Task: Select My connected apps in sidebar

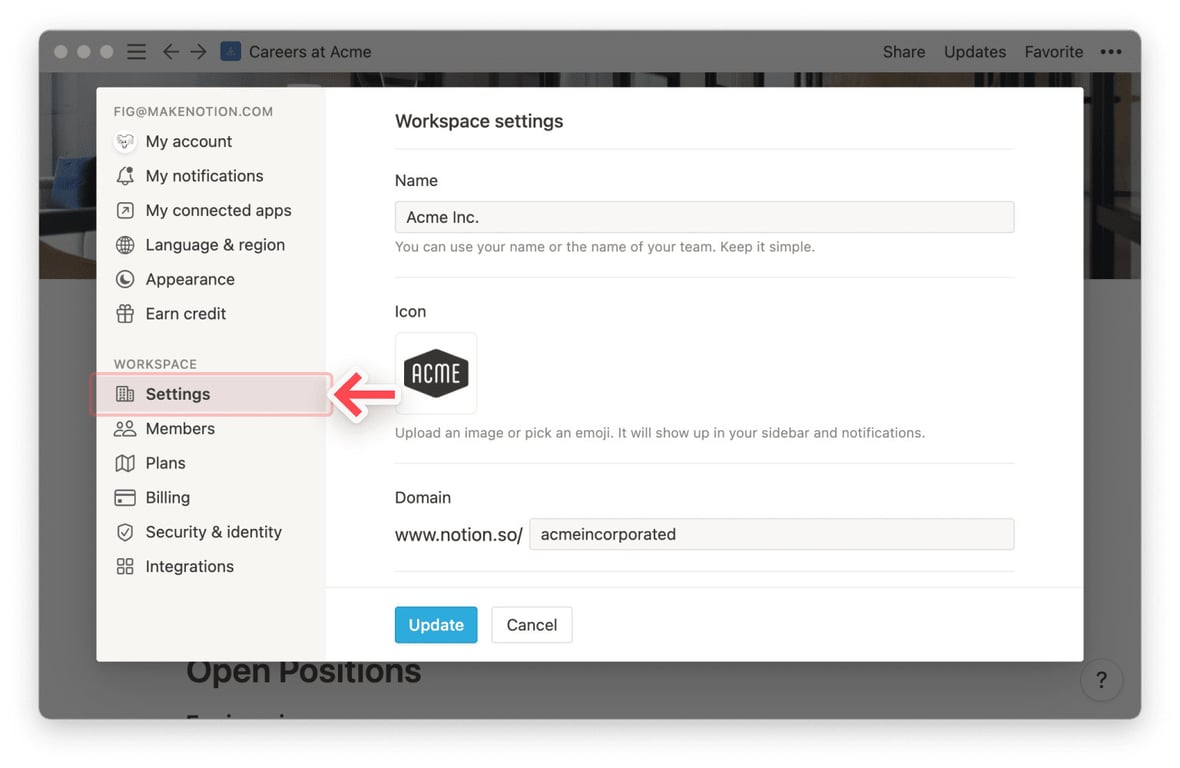Action: [x=218, y=211]
